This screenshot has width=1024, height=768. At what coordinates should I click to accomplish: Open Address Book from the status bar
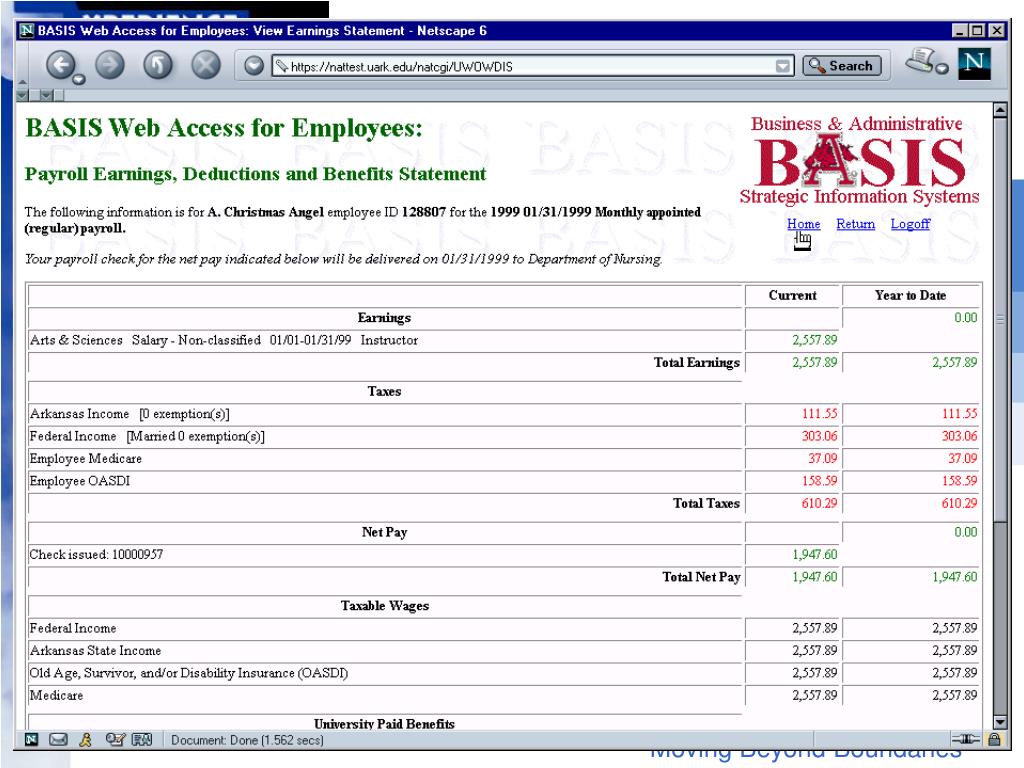(142, 739)
